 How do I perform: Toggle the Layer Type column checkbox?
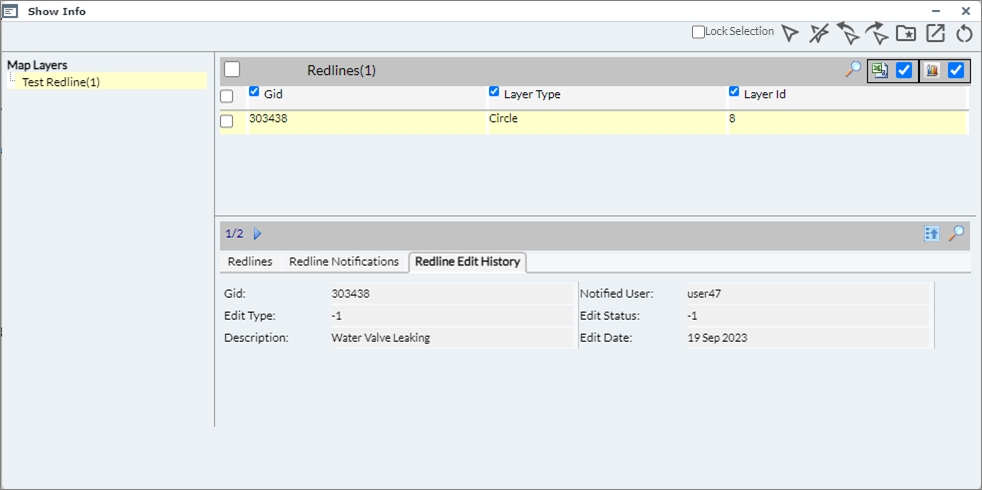[x=494, y=92]
